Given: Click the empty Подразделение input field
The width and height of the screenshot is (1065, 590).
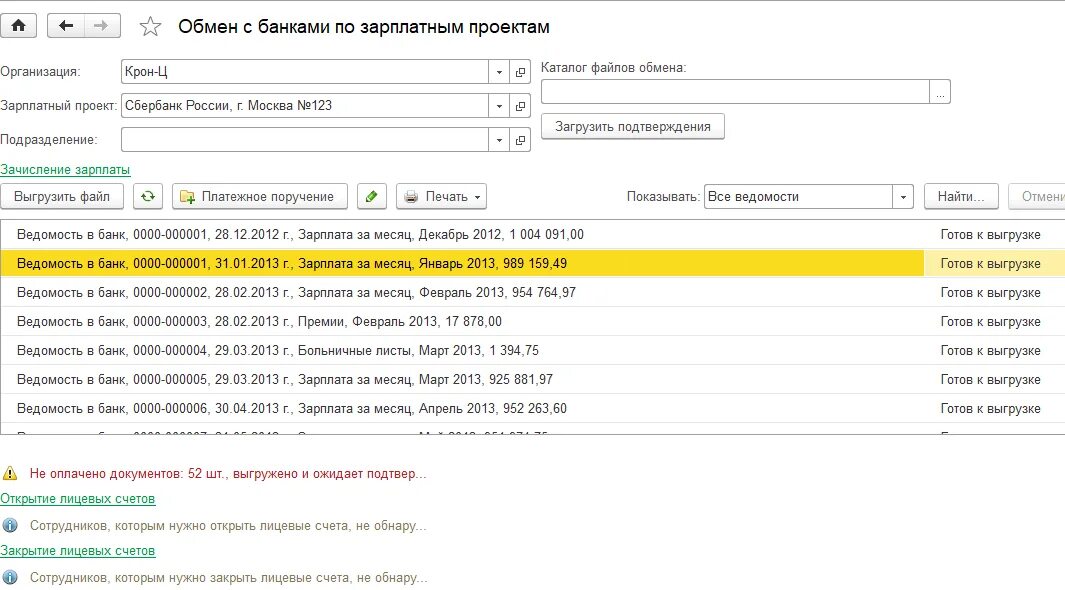Looking at the screenshot, I should [305, 140].
